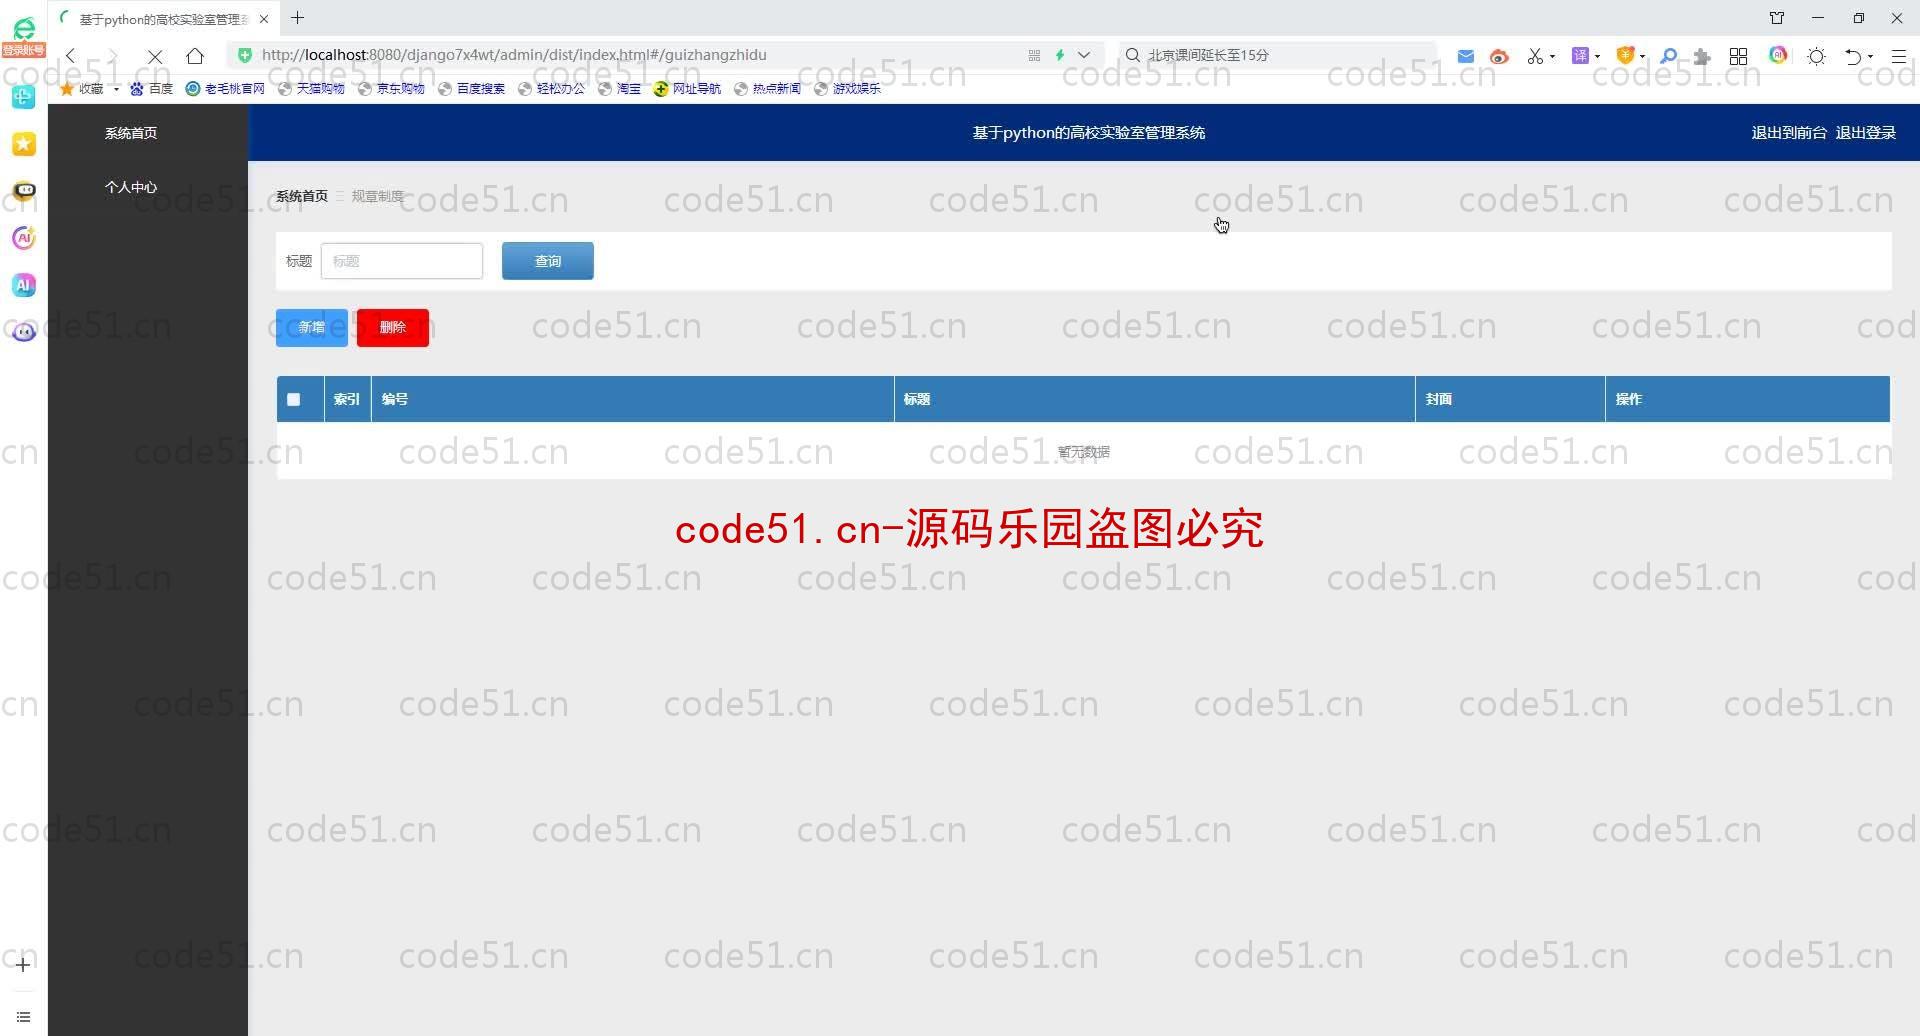Click the 360 browser login account logo
Viewport: 1920px width, 1036px height.
click(x=23, y=36)
